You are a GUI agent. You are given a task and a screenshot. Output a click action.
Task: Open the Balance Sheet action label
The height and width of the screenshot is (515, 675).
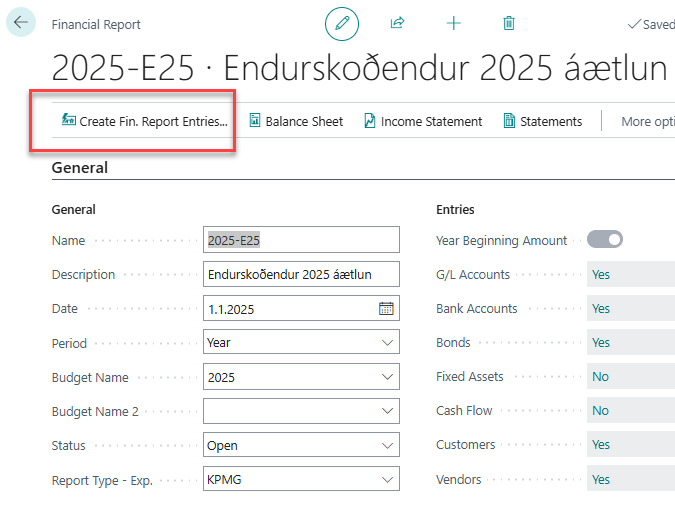click(304, 121)
